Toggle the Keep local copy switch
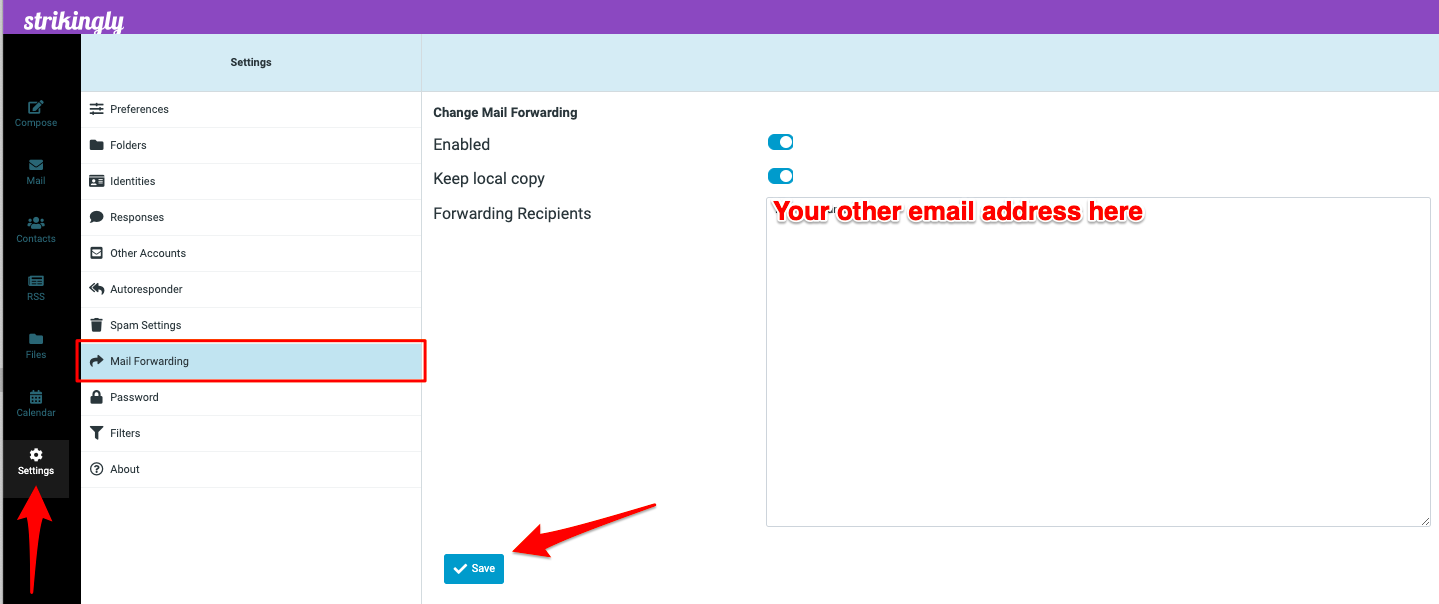 click(x=780, y=177)
